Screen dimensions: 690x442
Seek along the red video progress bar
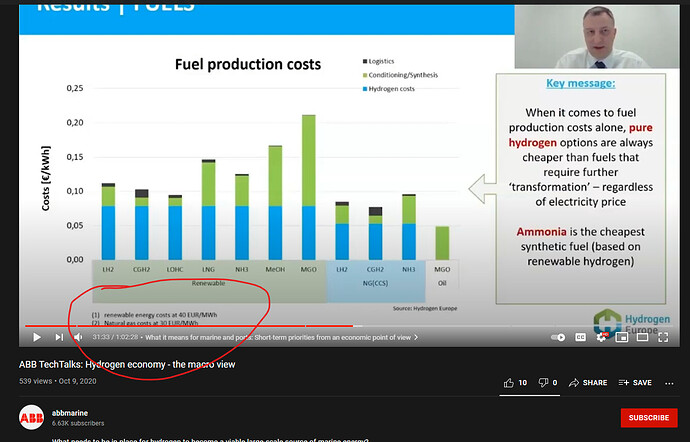pyautogui.click(x=189, y=326)
